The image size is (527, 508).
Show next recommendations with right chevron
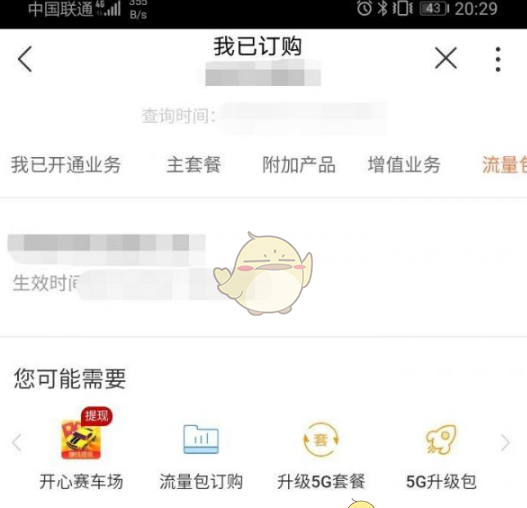505,442
